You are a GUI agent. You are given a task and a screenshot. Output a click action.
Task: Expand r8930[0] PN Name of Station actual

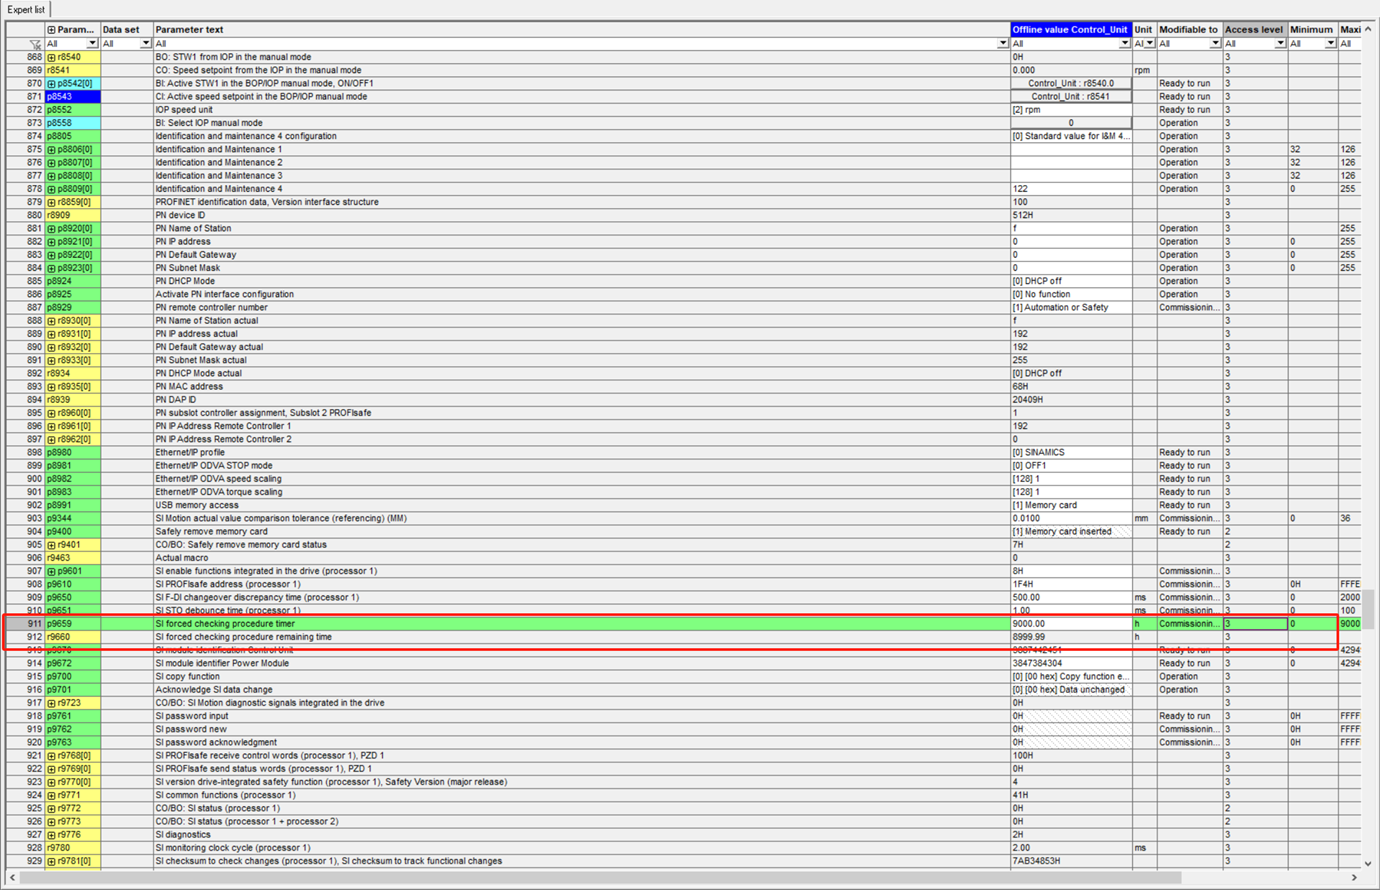point(51,321)
